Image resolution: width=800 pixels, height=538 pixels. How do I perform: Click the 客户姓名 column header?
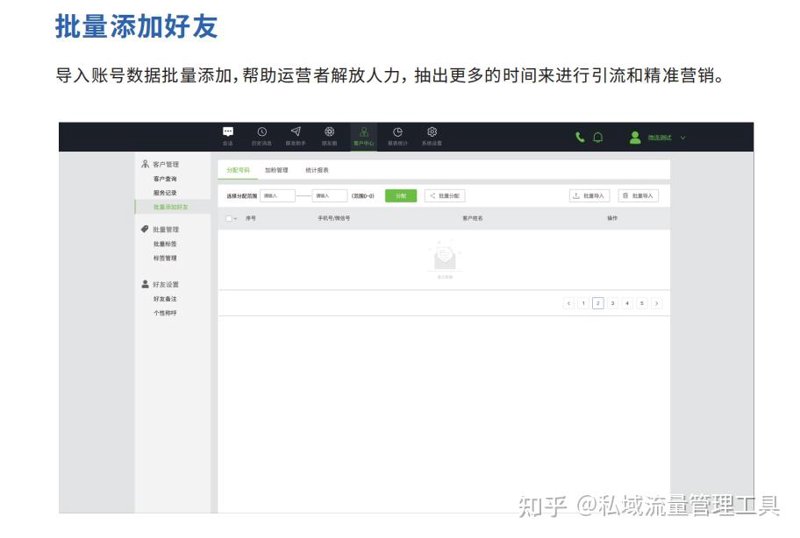pos(472,218)
